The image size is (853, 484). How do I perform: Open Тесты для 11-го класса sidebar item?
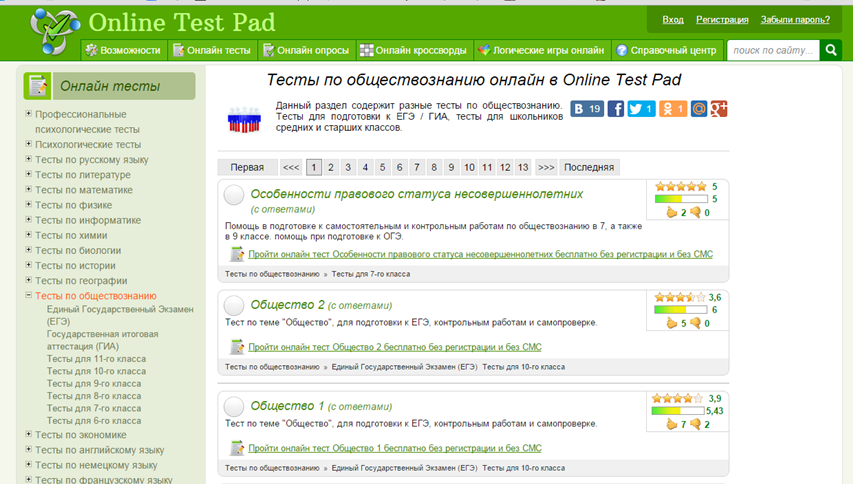coord(96,359)
